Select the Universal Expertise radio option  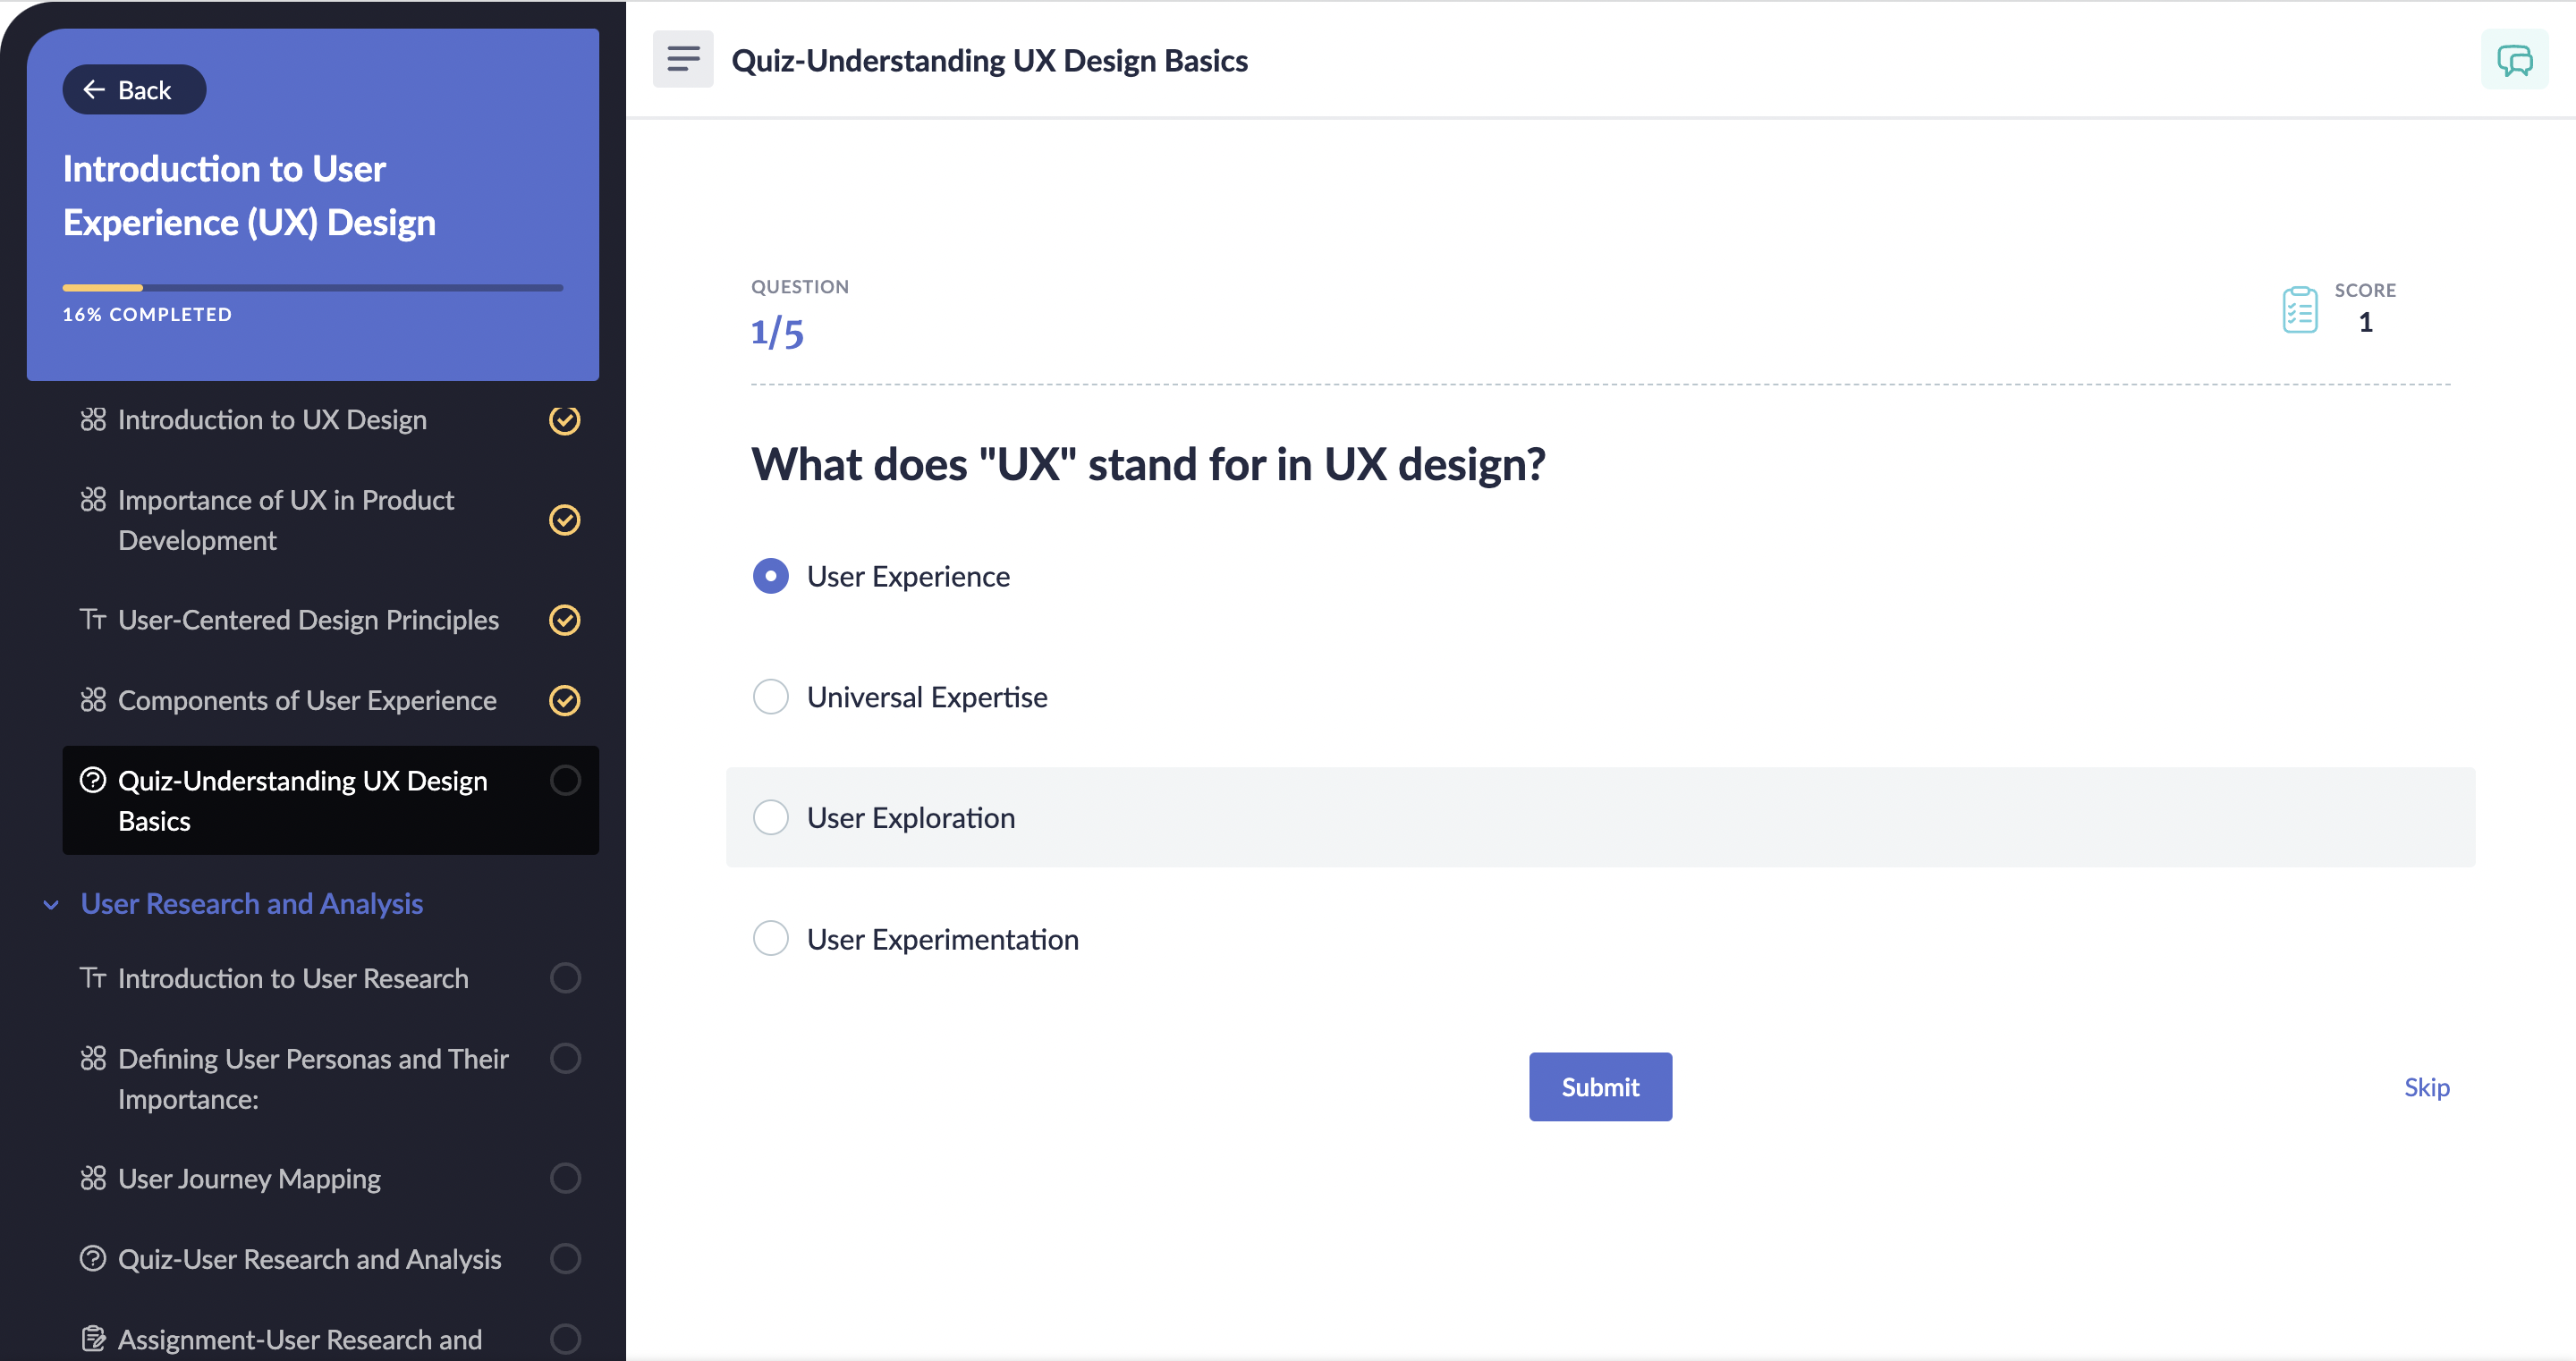point(771,697)
